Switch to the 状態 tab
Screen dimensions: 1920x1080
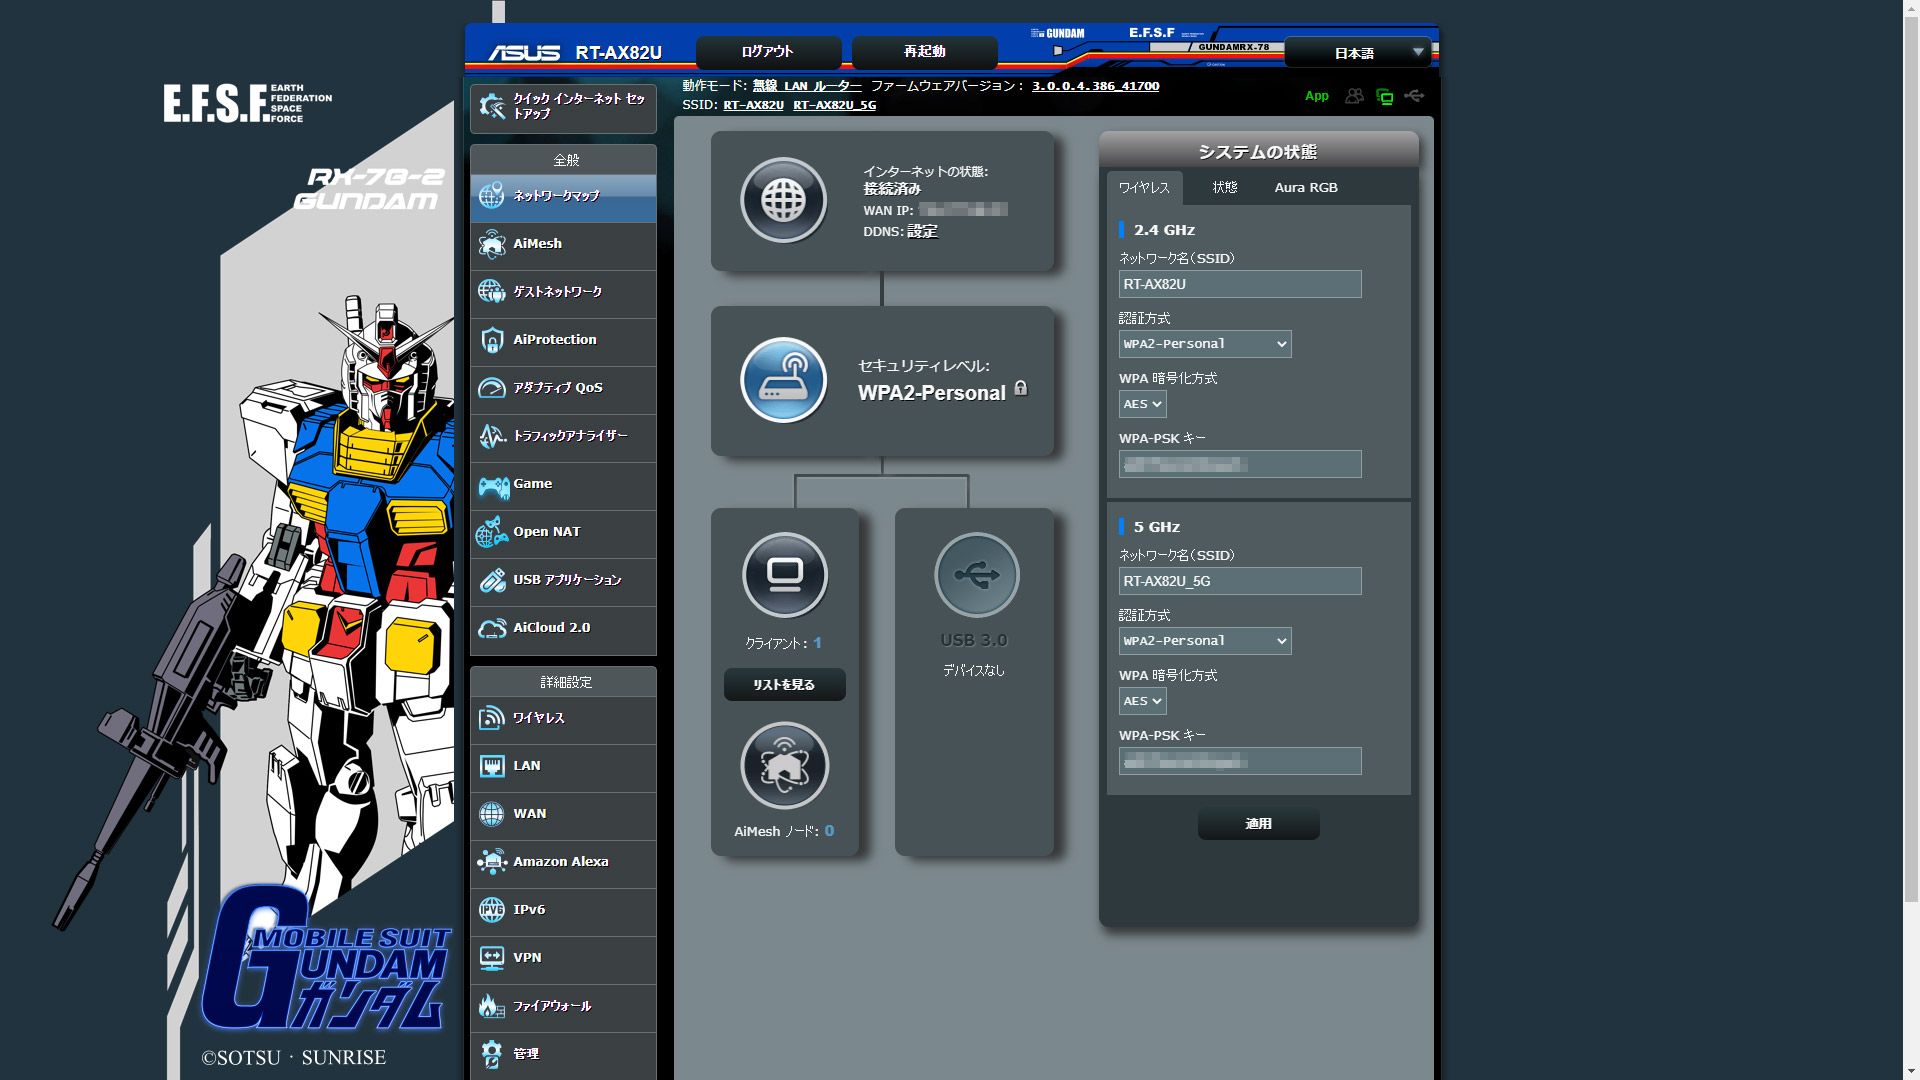click(x=1225, y=188)
